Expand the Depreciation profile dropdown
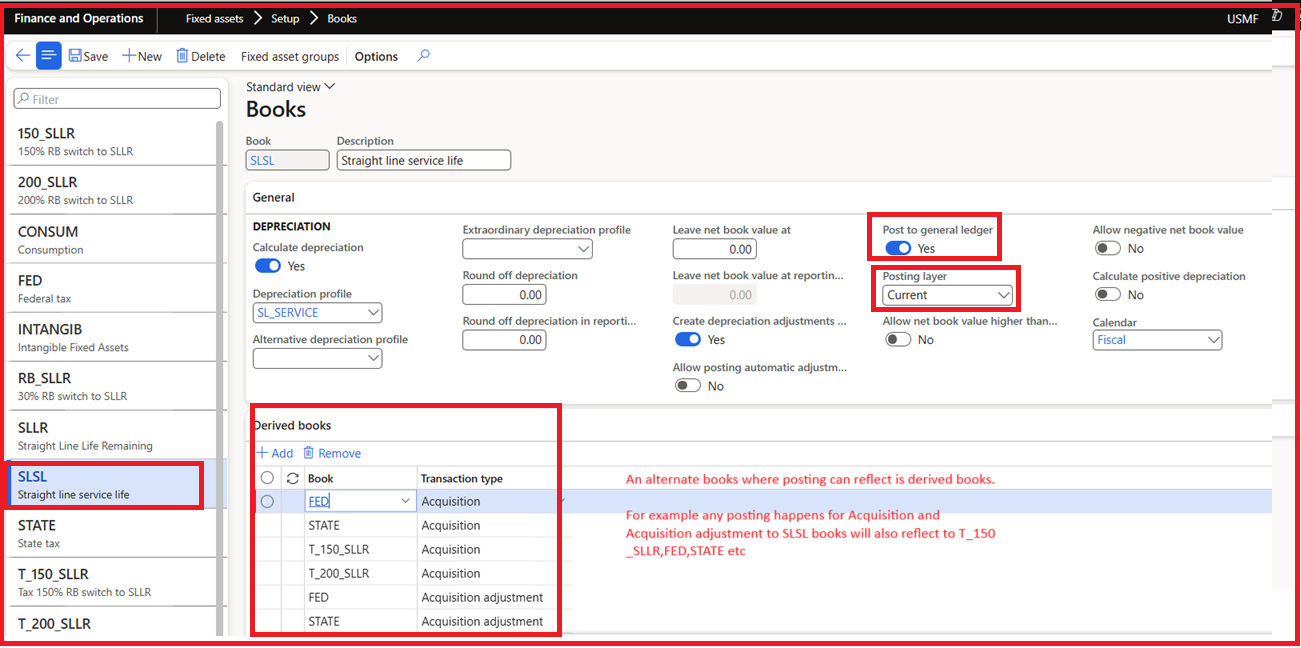Viewport: 1301px width, 648px height. pos(373,313)
